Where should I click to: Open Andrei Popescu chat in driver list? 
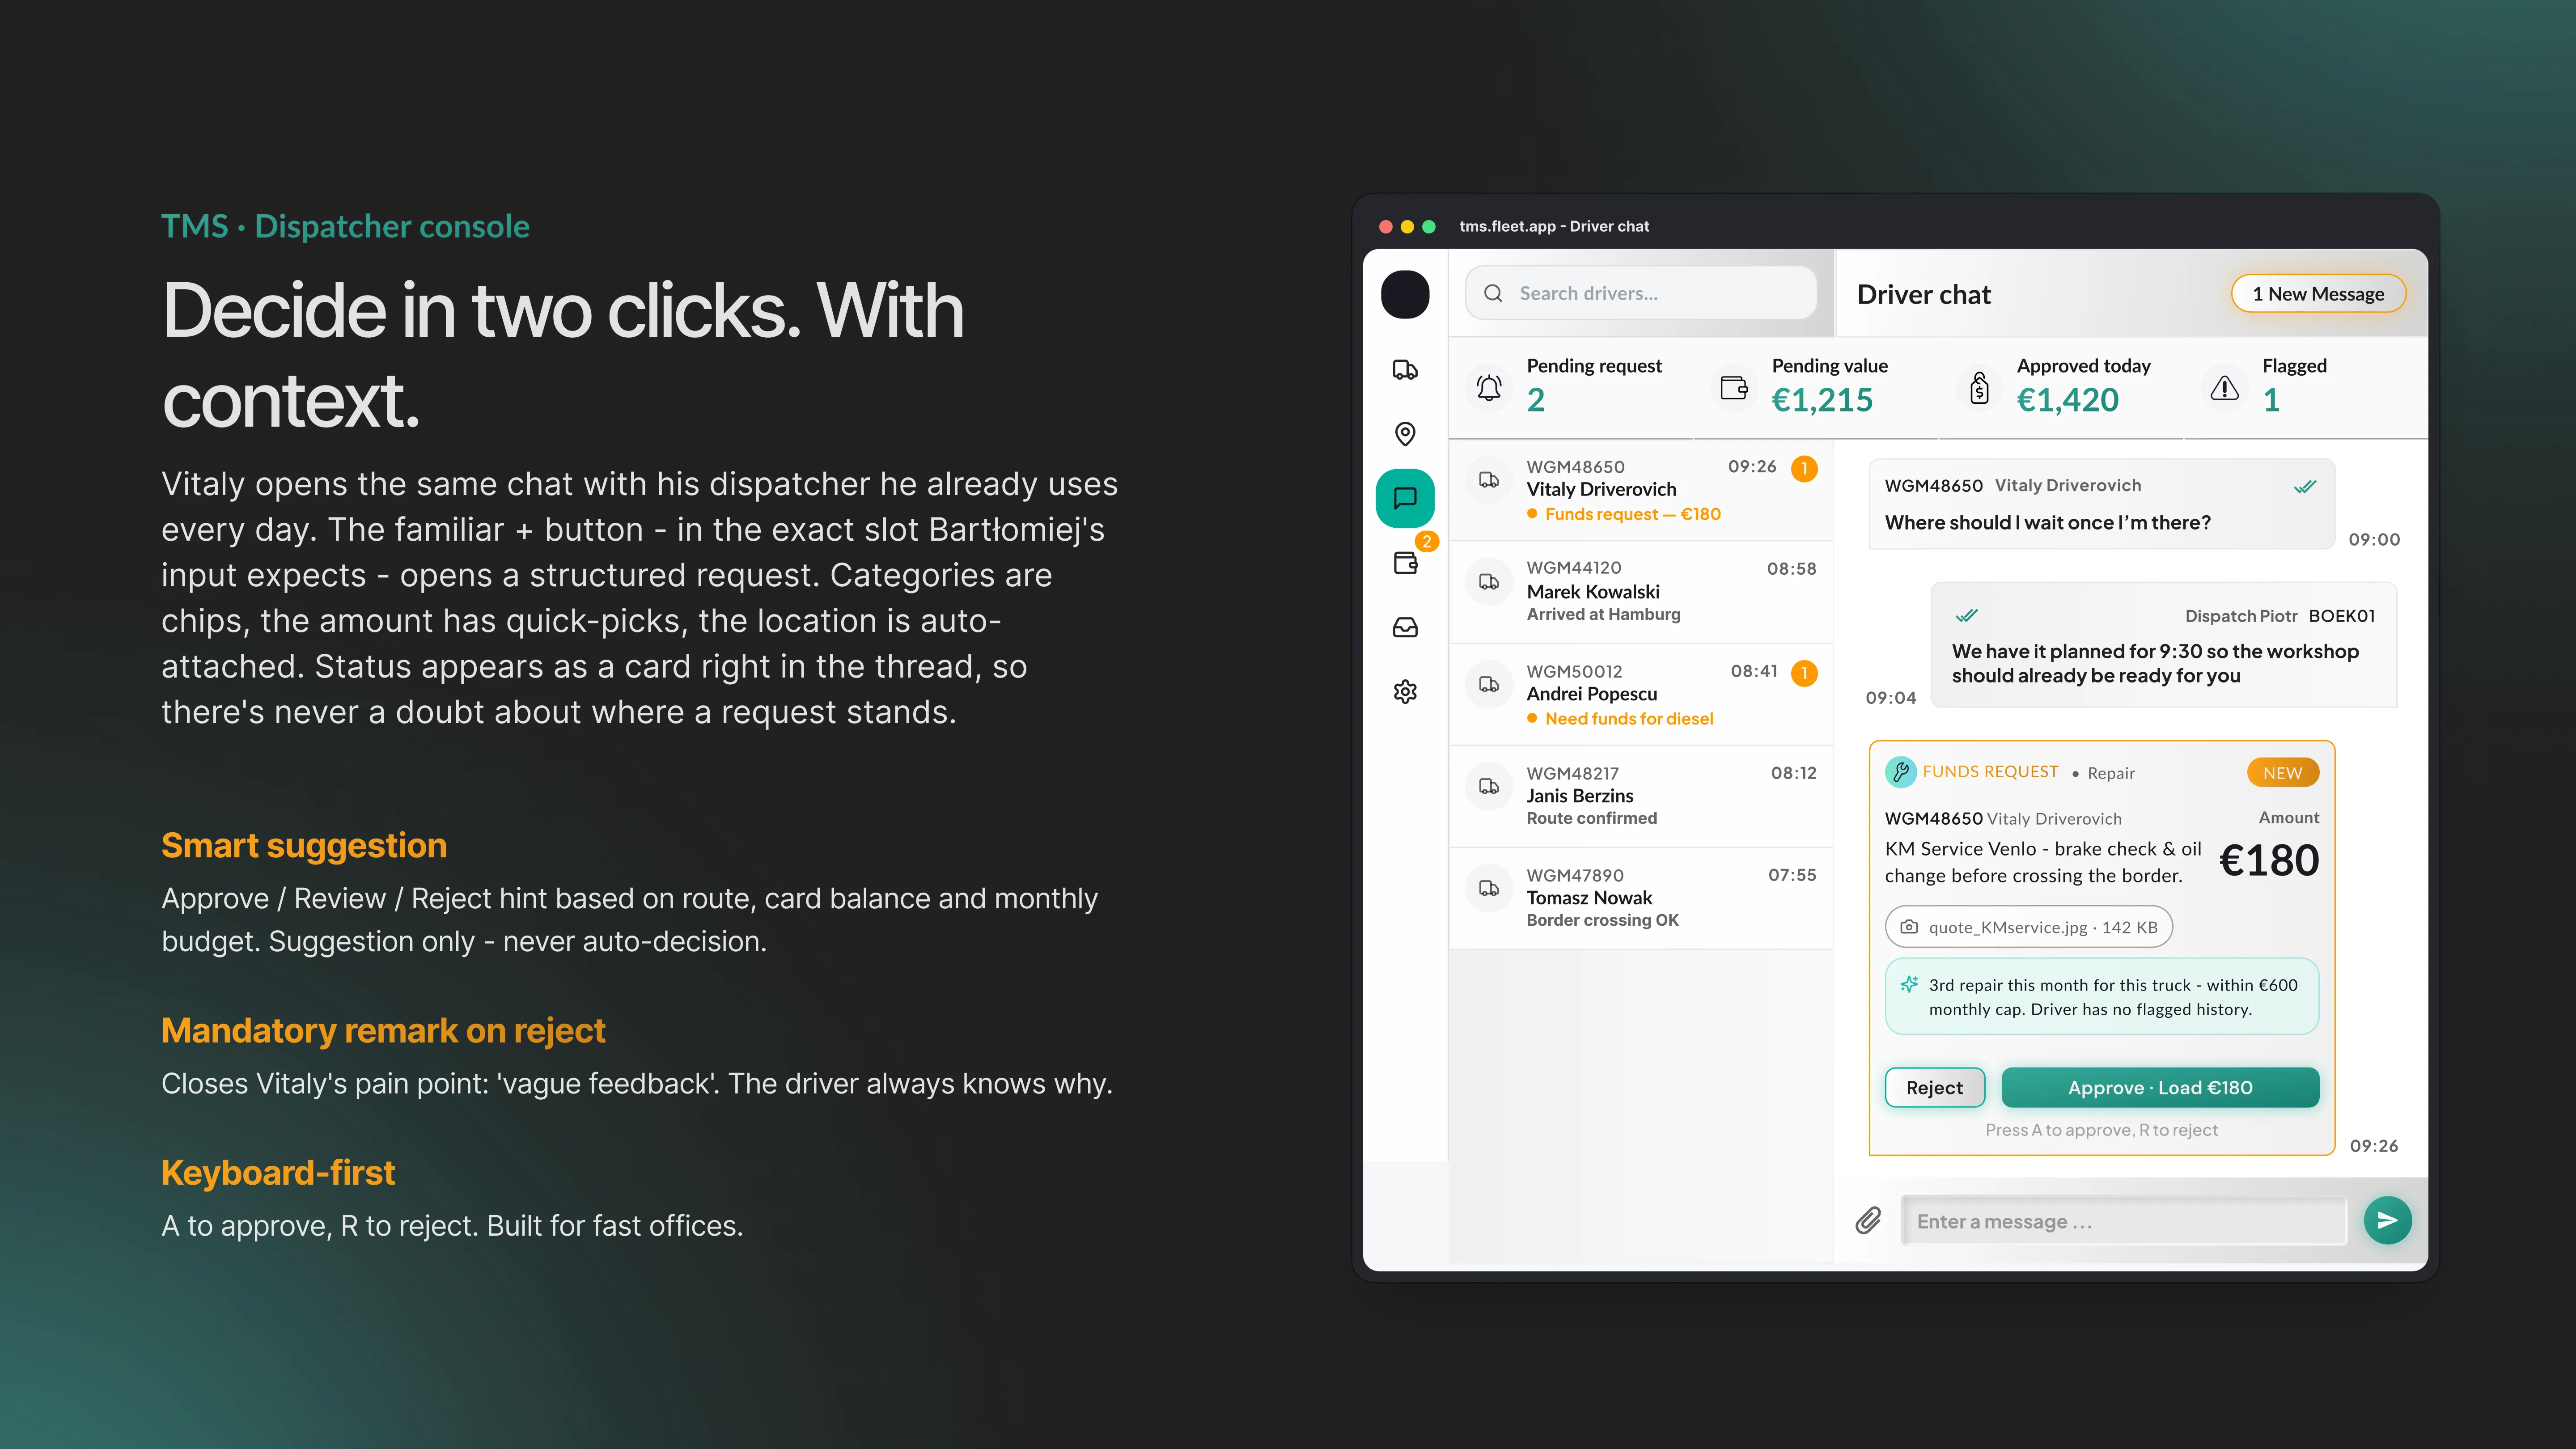click(1641, 694)
